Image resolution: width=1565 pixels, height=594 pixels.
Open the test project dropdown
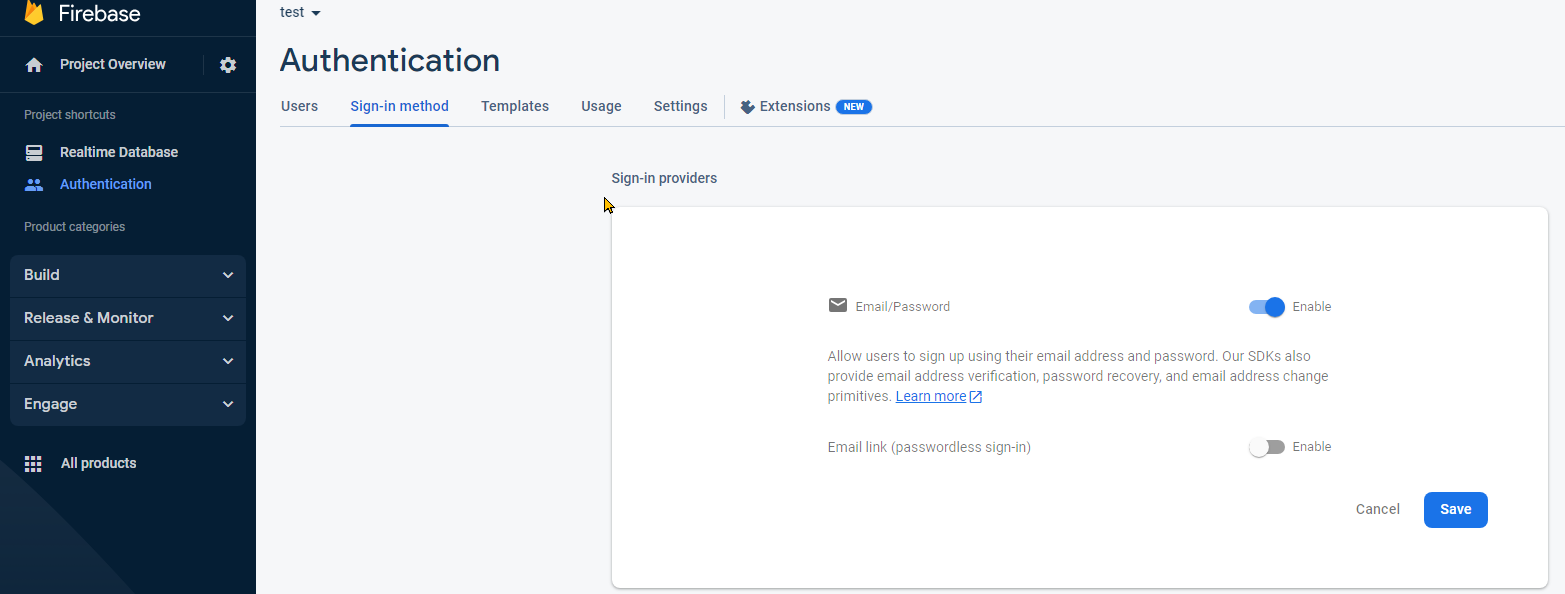coord(300,13)
